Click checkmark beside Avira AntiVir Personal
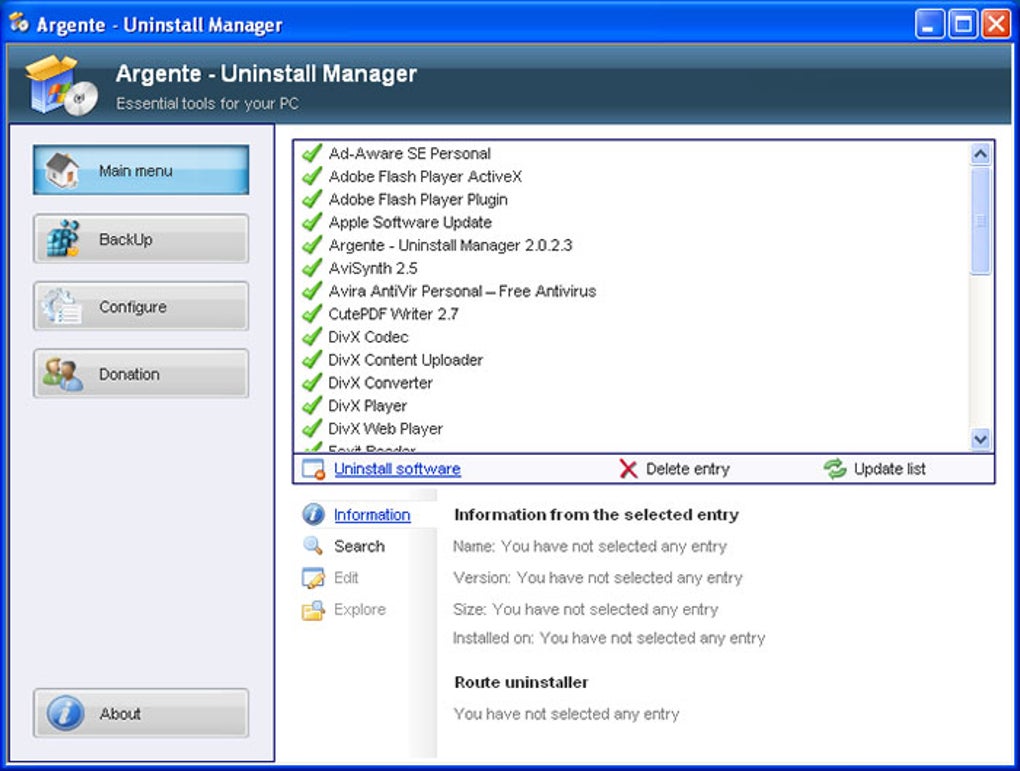The height and width of the screenshot is (771, 1020). click(312, 291)
